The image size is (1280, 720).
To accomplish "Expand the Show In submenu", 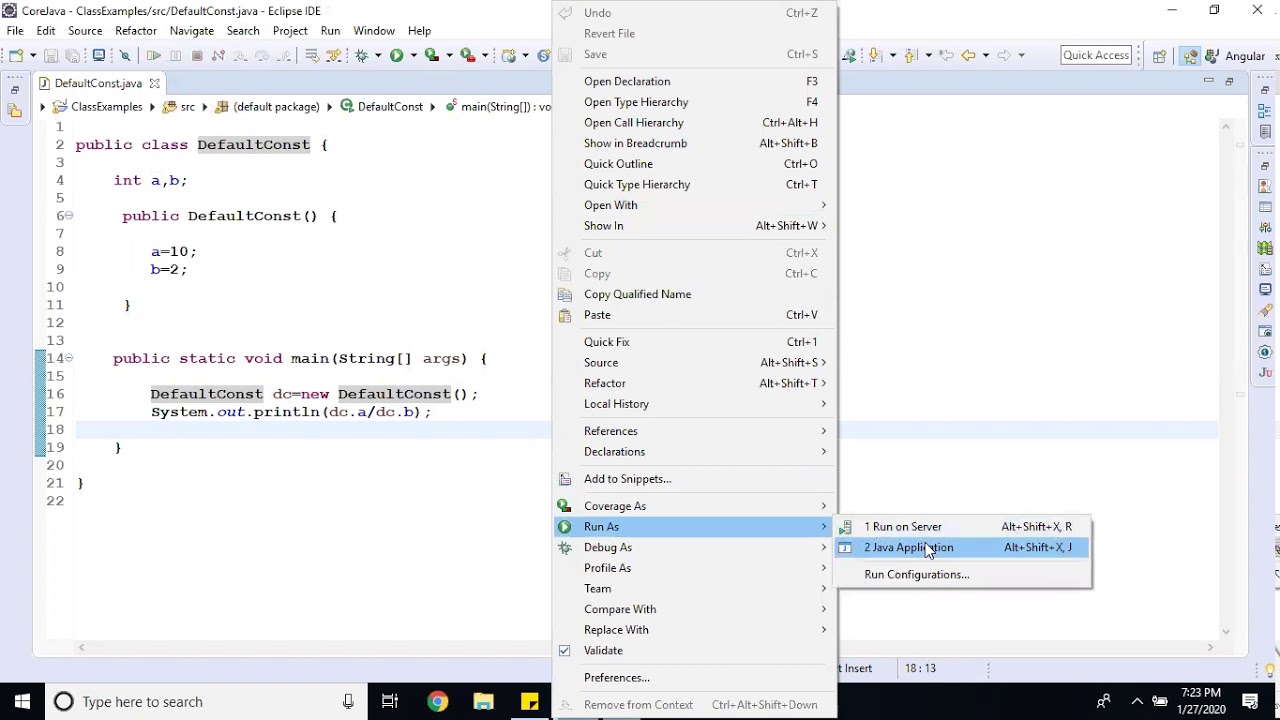I will [694, 226].
